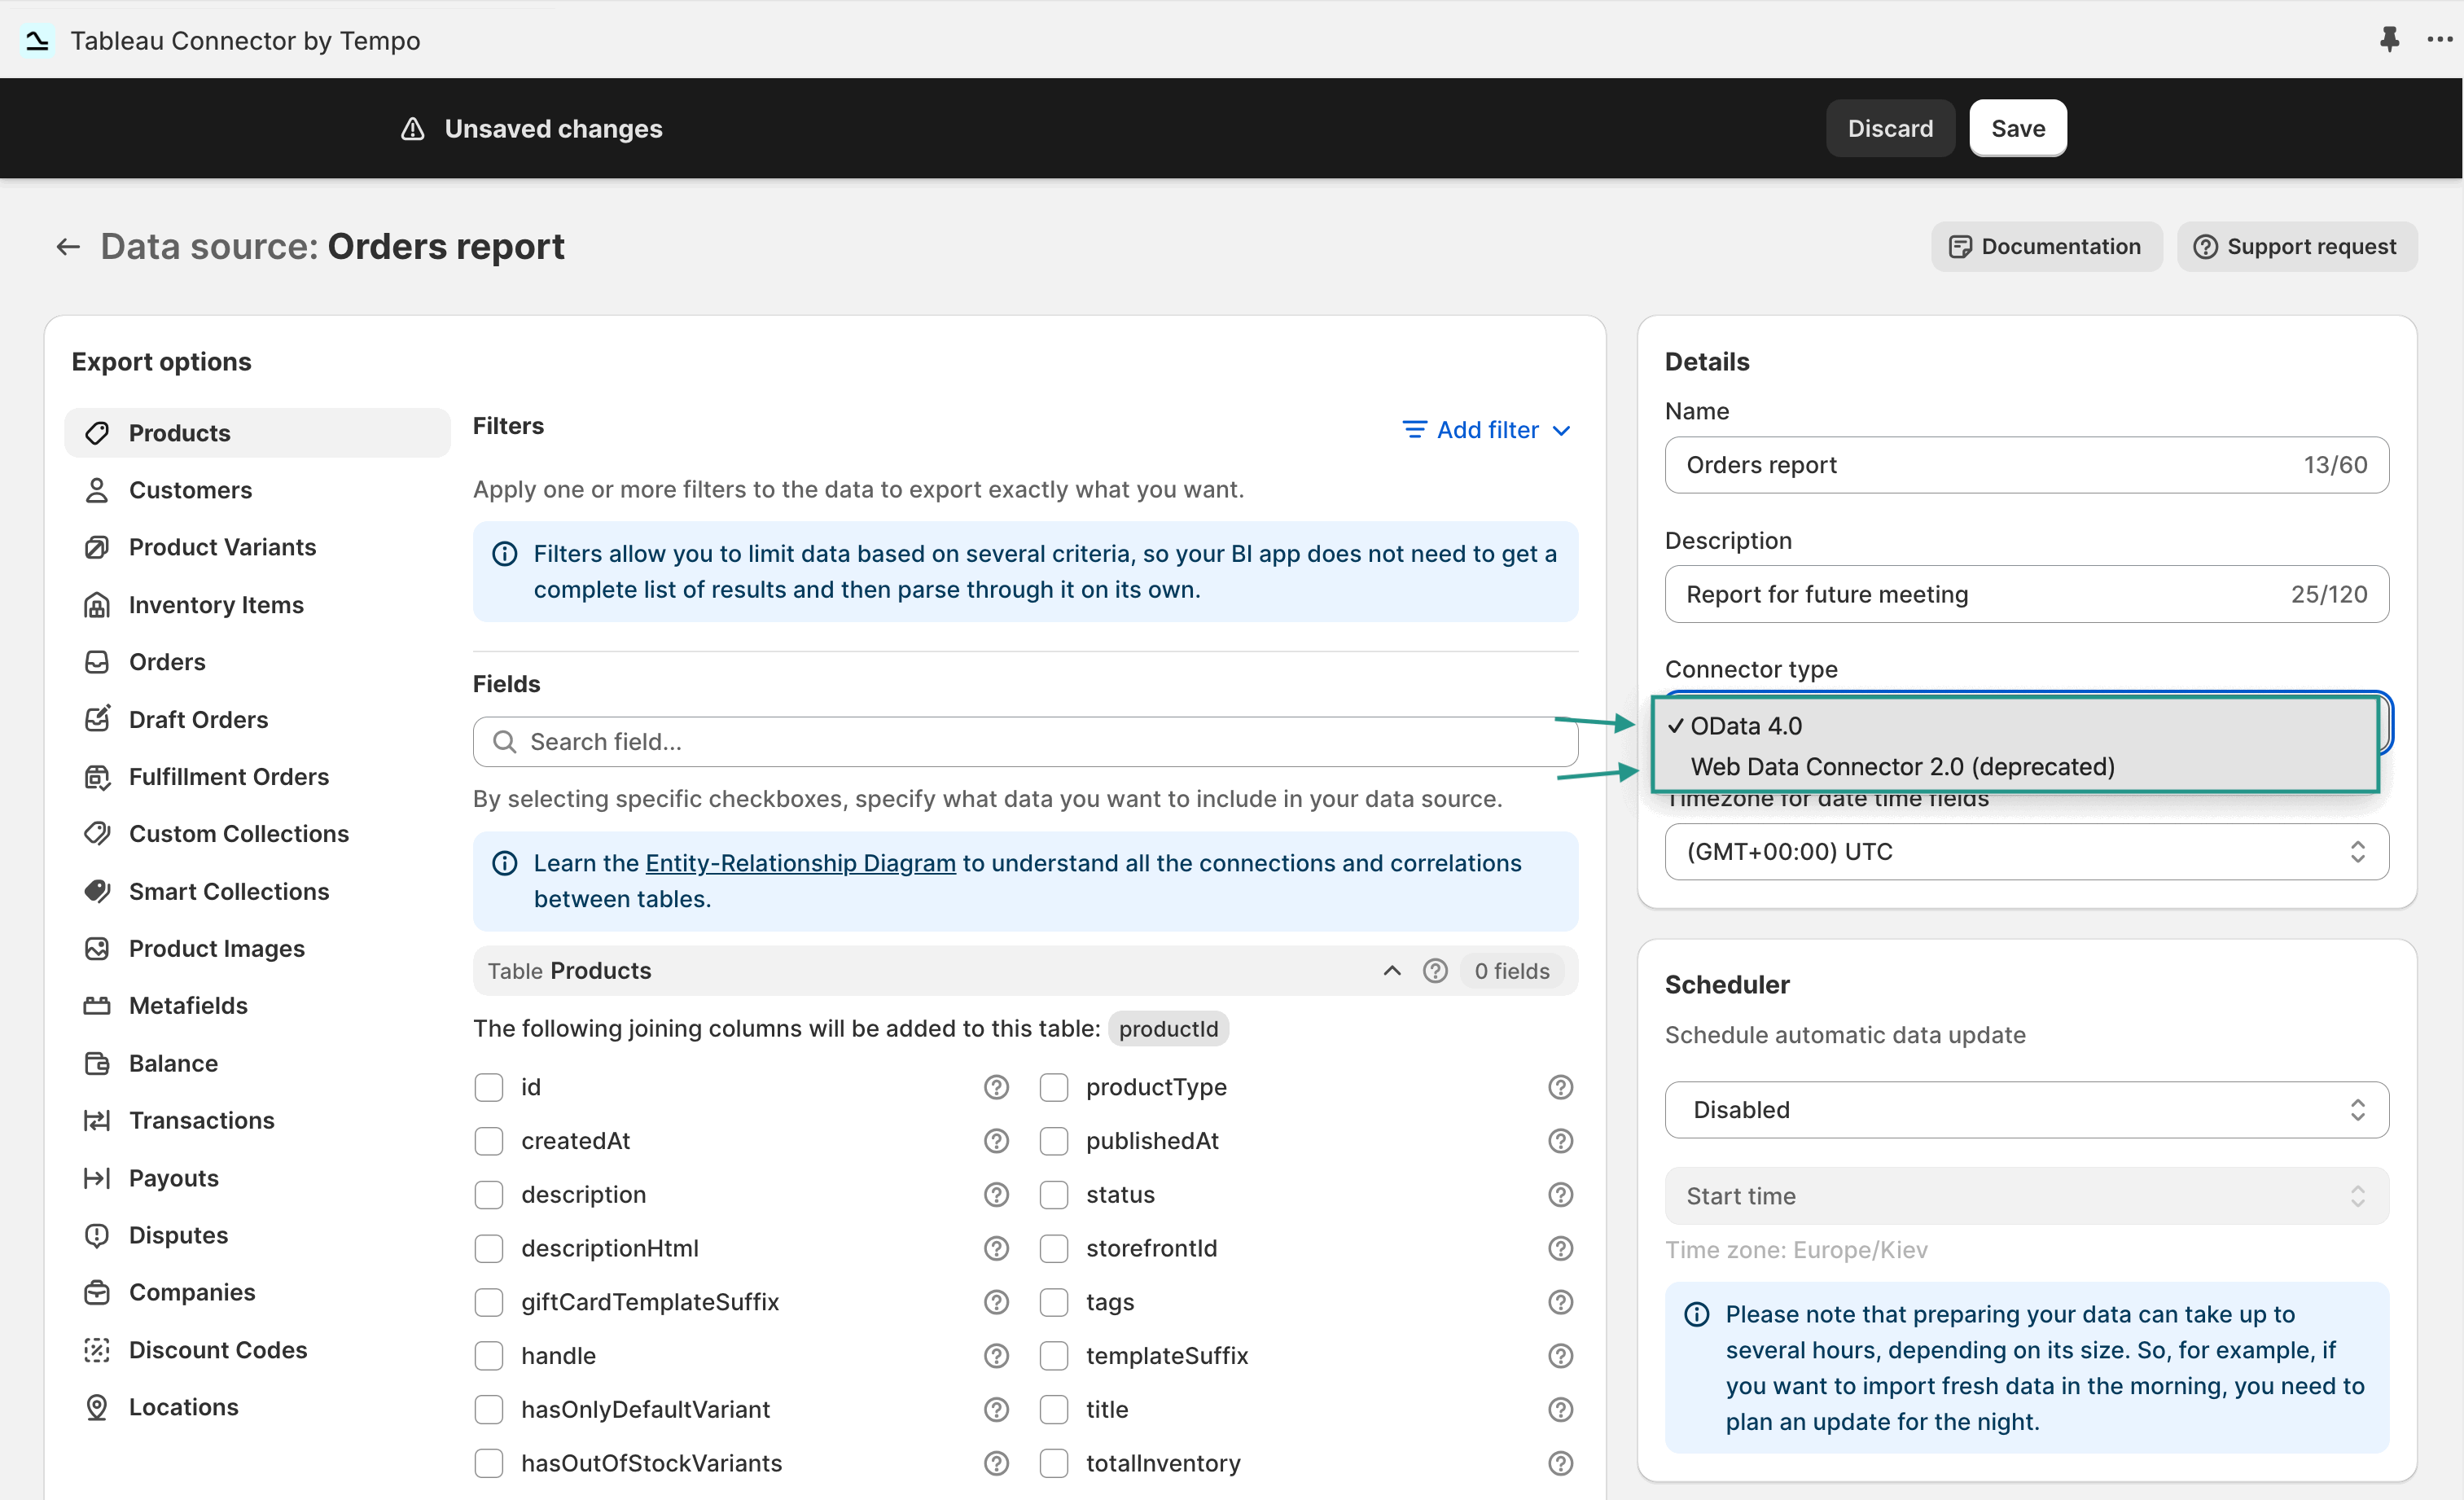Click the Save button
Viewport: 2464px width, 1500px height.
click(2018, 128)
